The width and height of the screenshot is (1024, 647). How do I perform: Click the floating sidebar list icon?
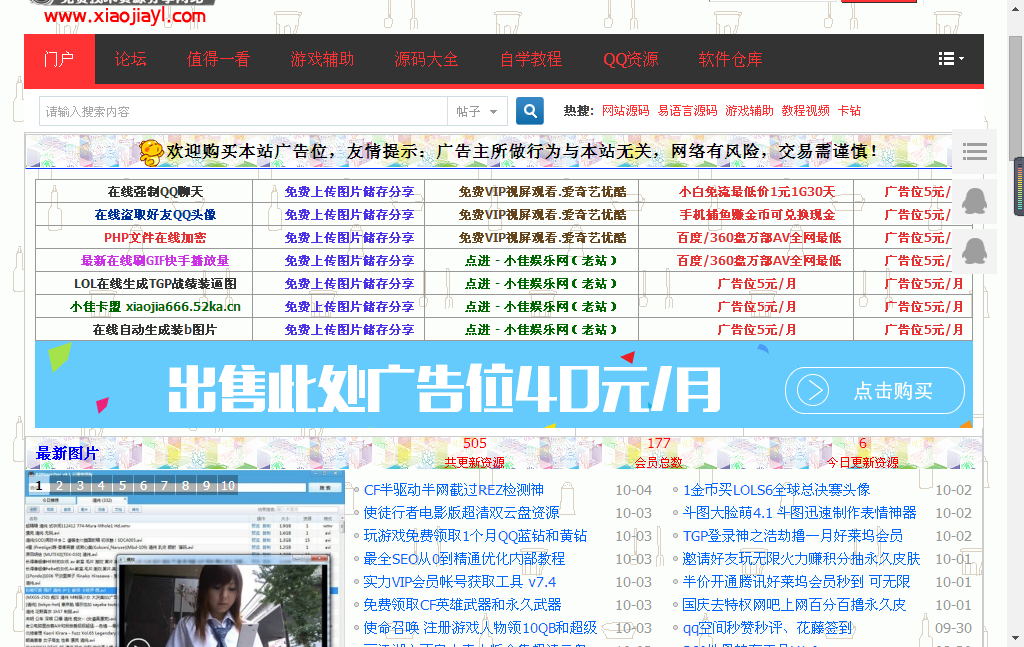tap(974, 151)
